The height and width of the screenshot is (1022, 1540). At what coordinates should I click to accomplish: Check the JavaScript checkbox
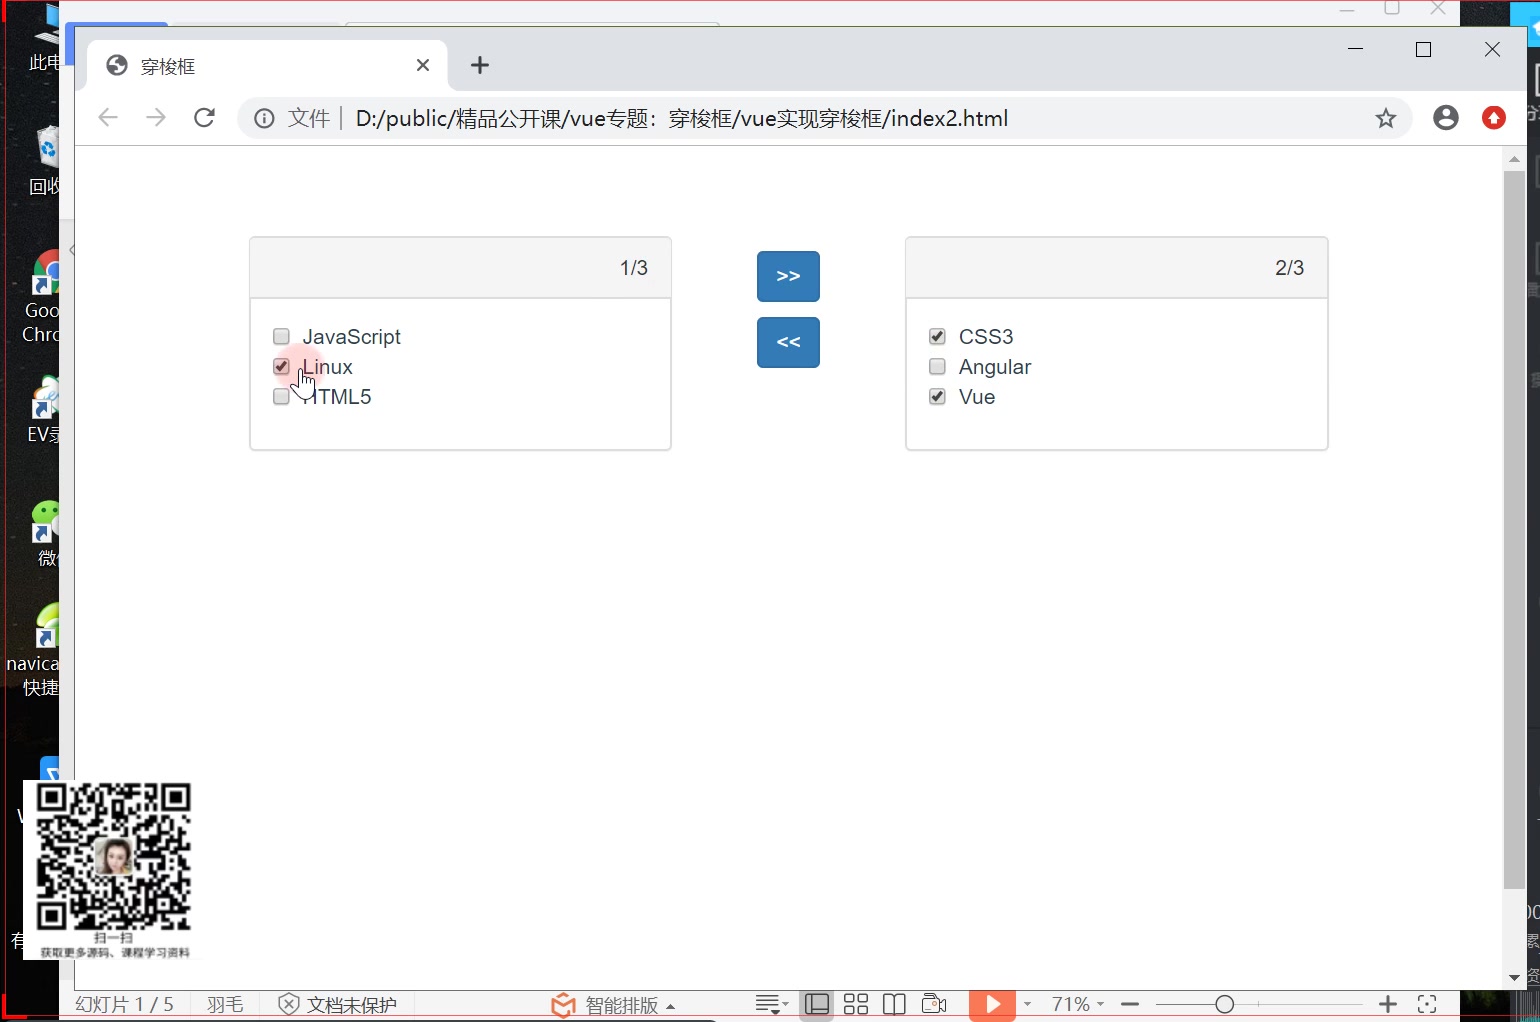click(281, 337)
